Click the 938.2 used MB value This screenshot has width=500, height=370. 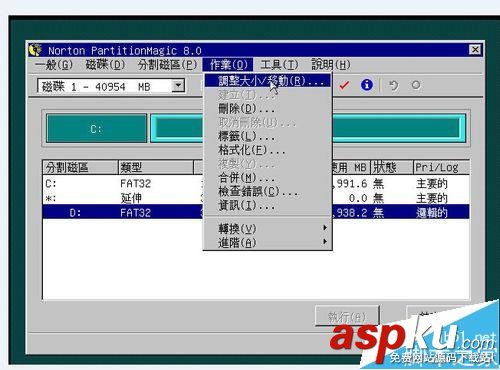coord(351,213)
